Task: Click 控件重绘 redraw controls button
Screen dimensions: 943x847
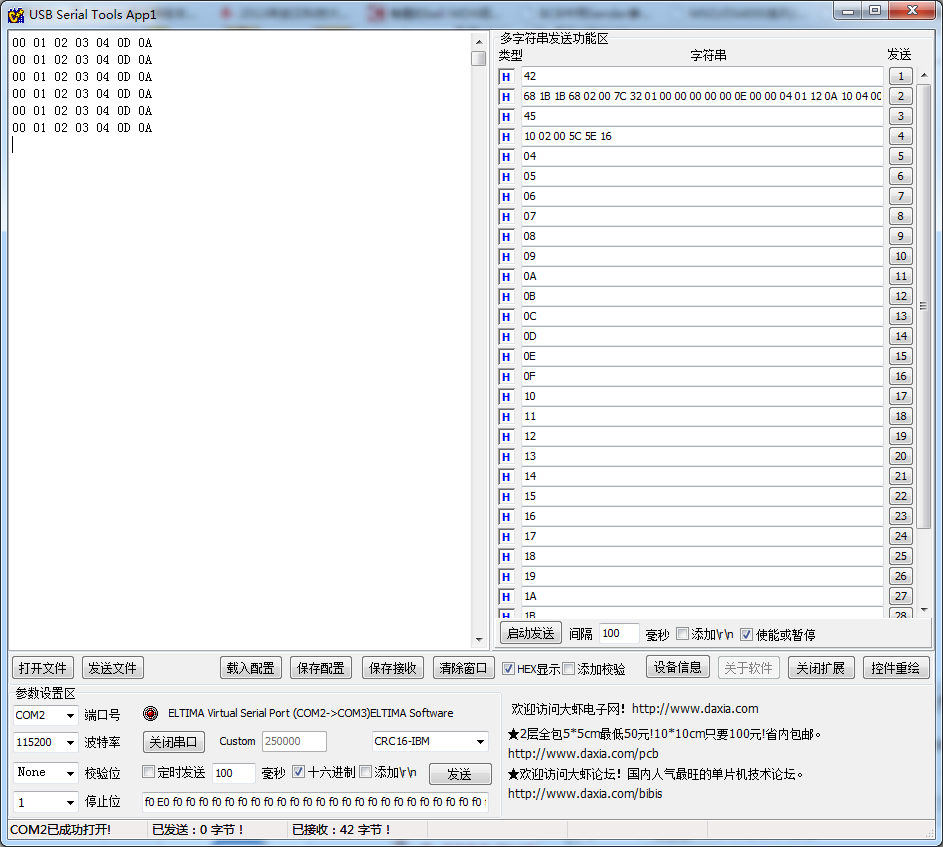Action: [895, 668]
